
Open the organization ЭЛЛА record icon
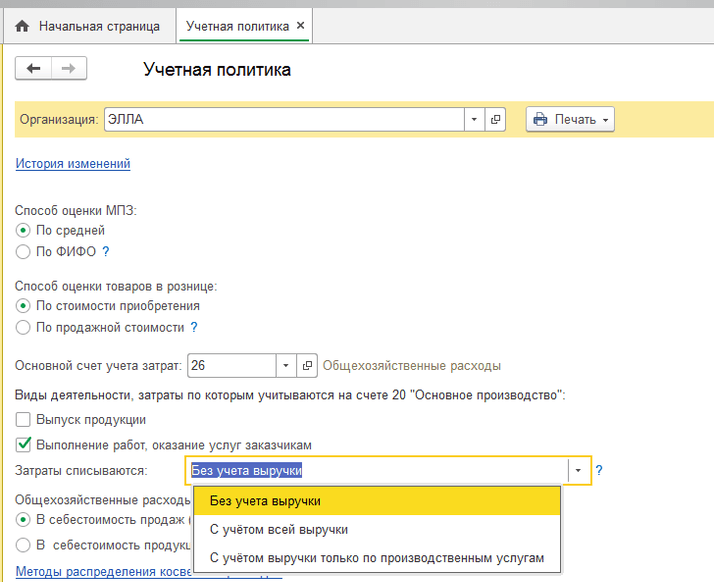tap(495, 120)
